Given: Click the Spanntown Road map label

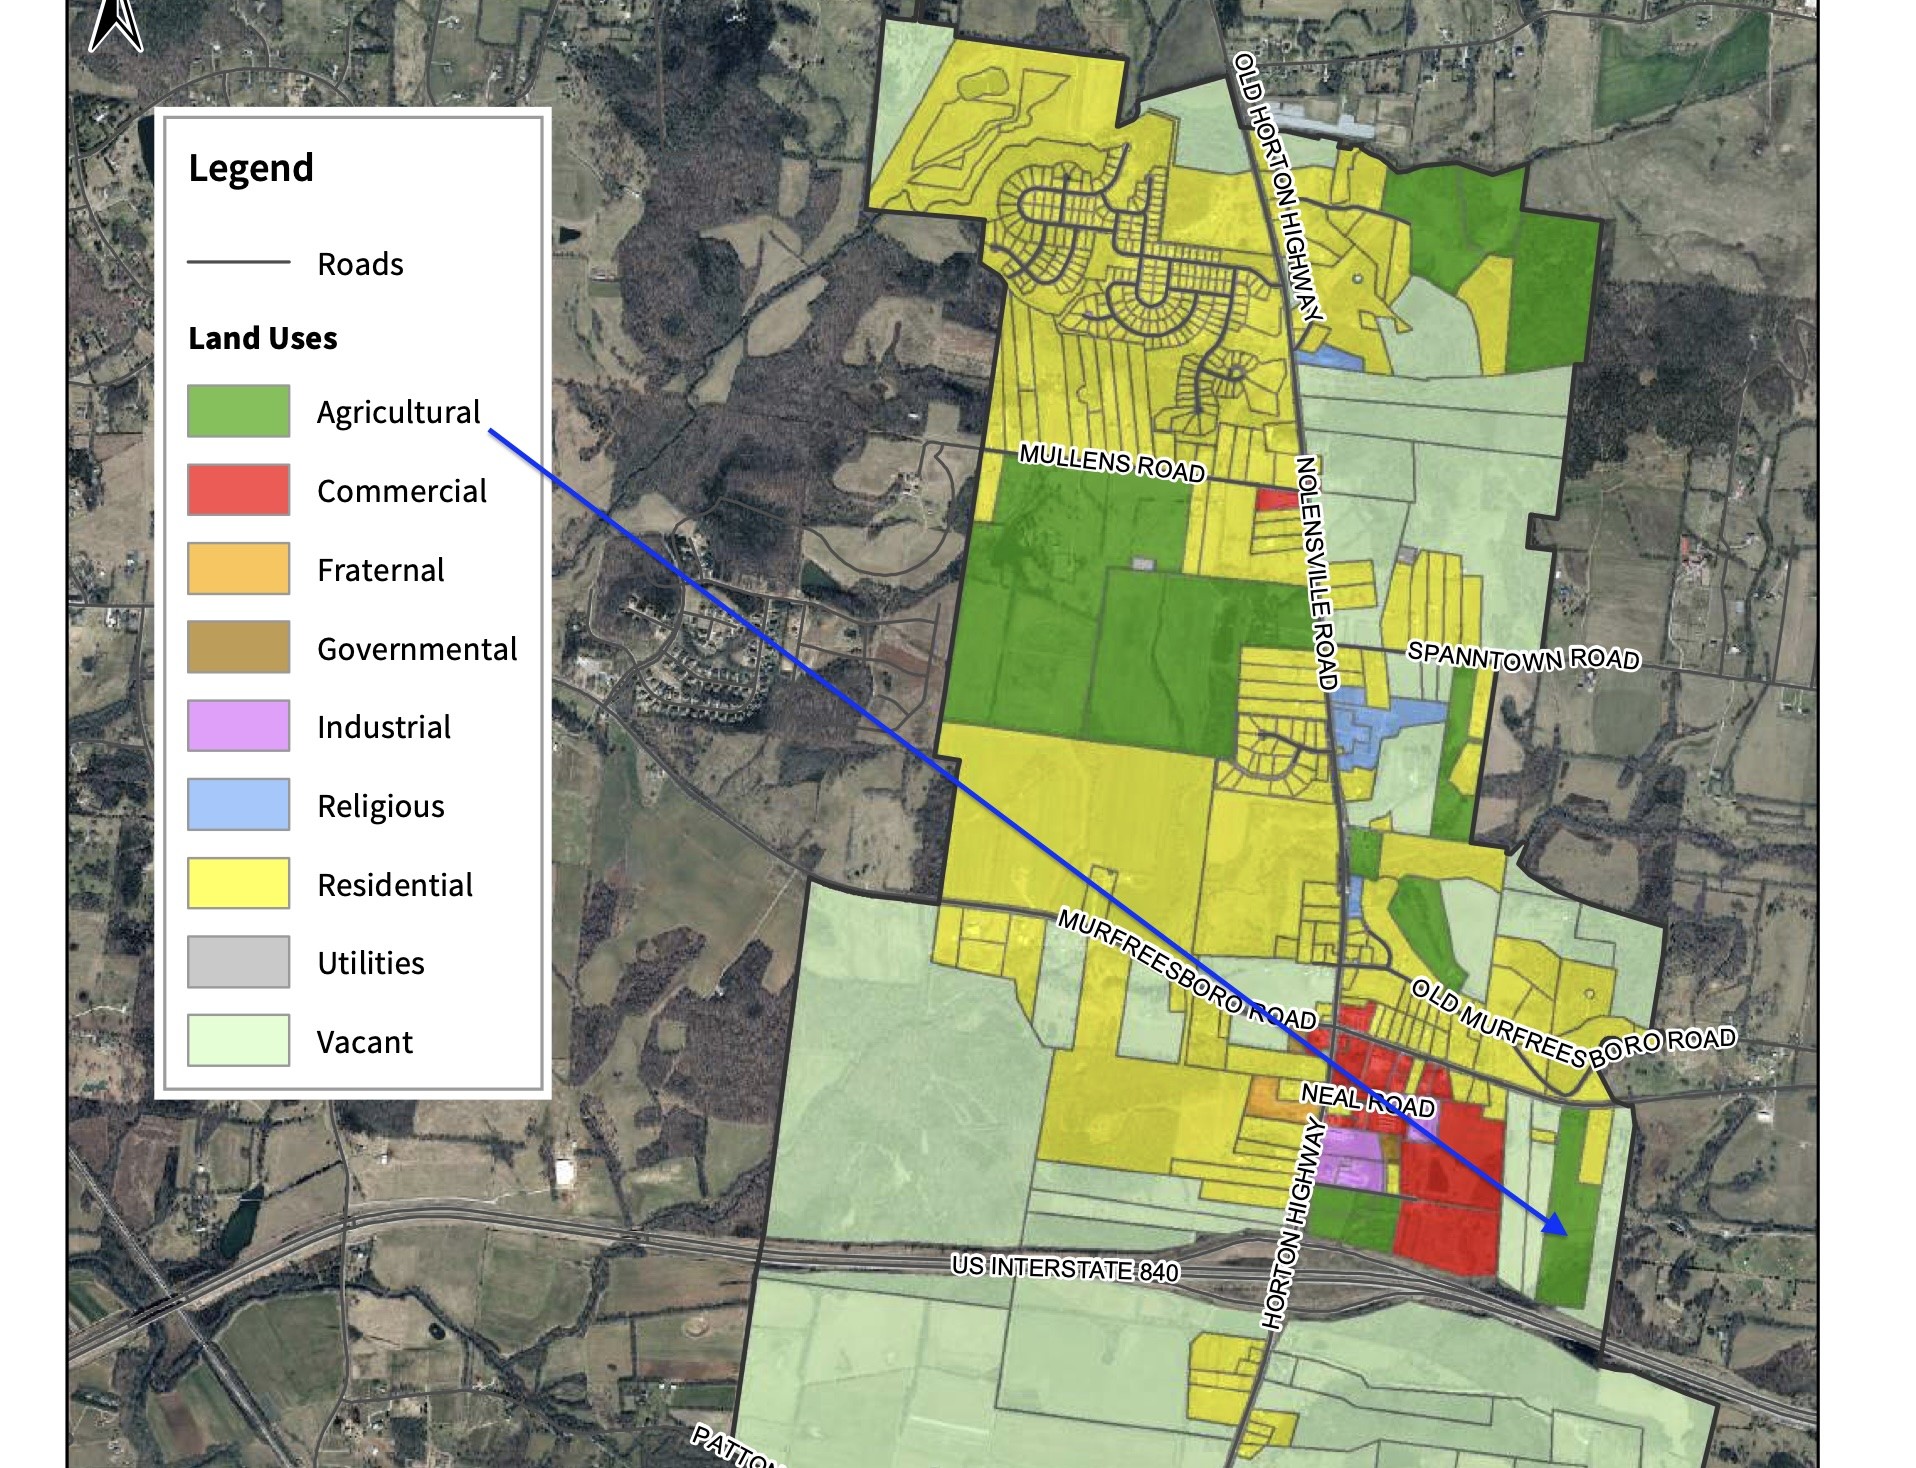Looking at the screenshot, I should [x=1524, y=656].
